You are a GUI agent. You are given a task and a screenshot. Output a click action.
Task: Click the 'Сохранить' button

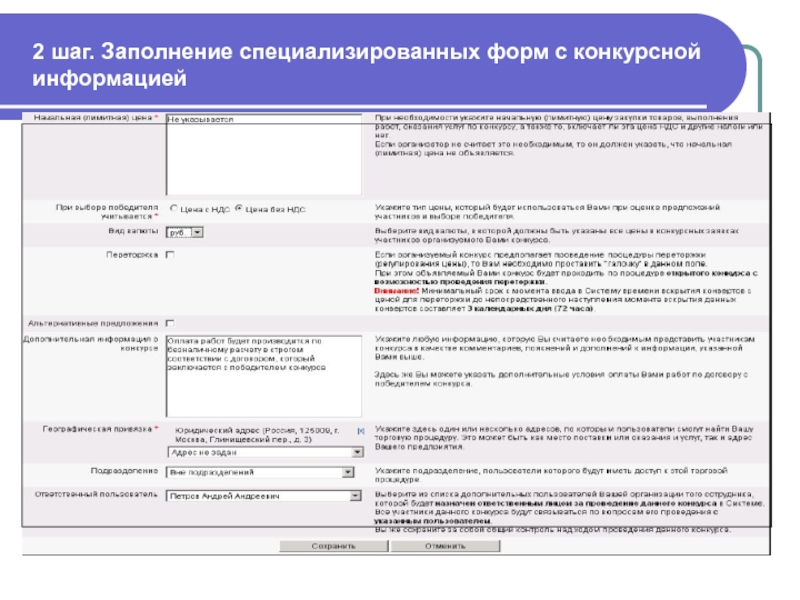pyautogui.click(x=334, y=546)
